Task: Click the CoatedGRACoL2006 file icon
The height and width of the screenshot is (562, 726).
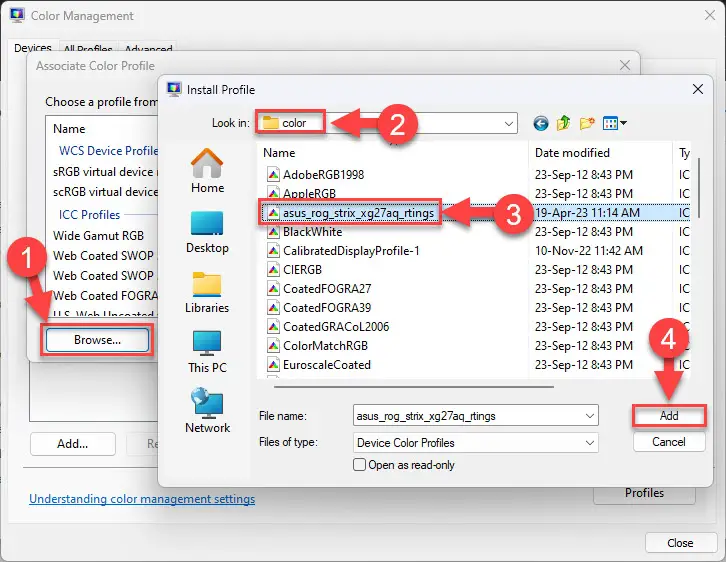Action: click(273, 326)
